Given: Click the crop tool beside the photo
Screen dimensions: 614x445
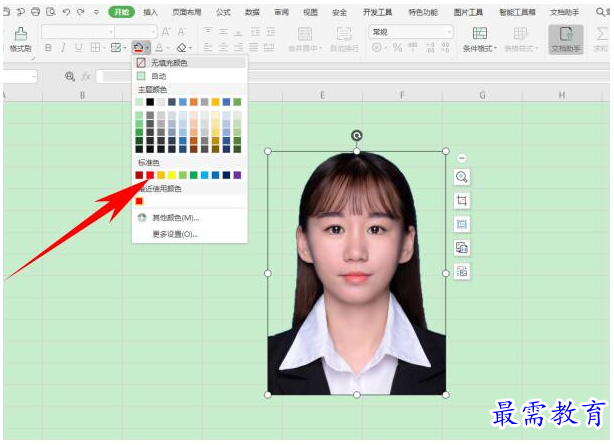Looking at the screenshot, I should tap(462, 201).
